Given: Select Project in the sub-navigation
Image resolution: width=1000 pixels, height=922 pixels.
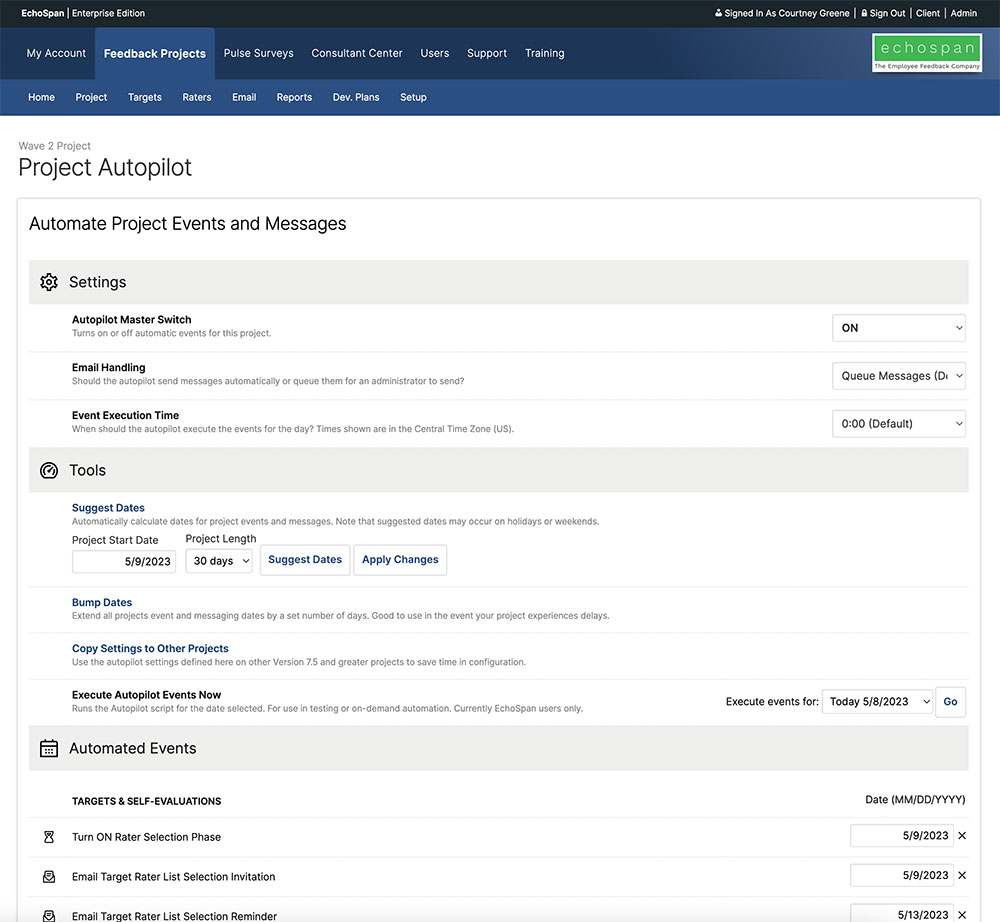Looking at the screenshot, I should click(91, 98).
